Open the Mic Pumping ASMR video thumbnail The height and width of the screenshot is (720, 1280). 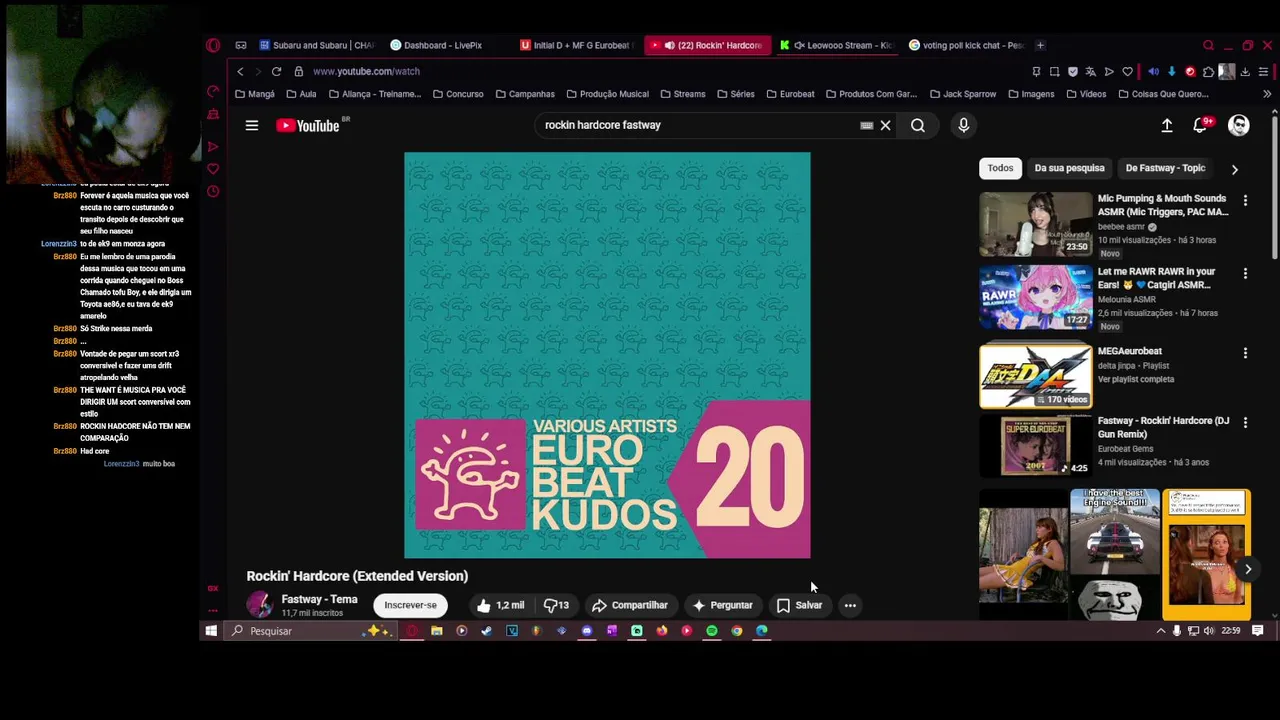(x=1035, y=224)
